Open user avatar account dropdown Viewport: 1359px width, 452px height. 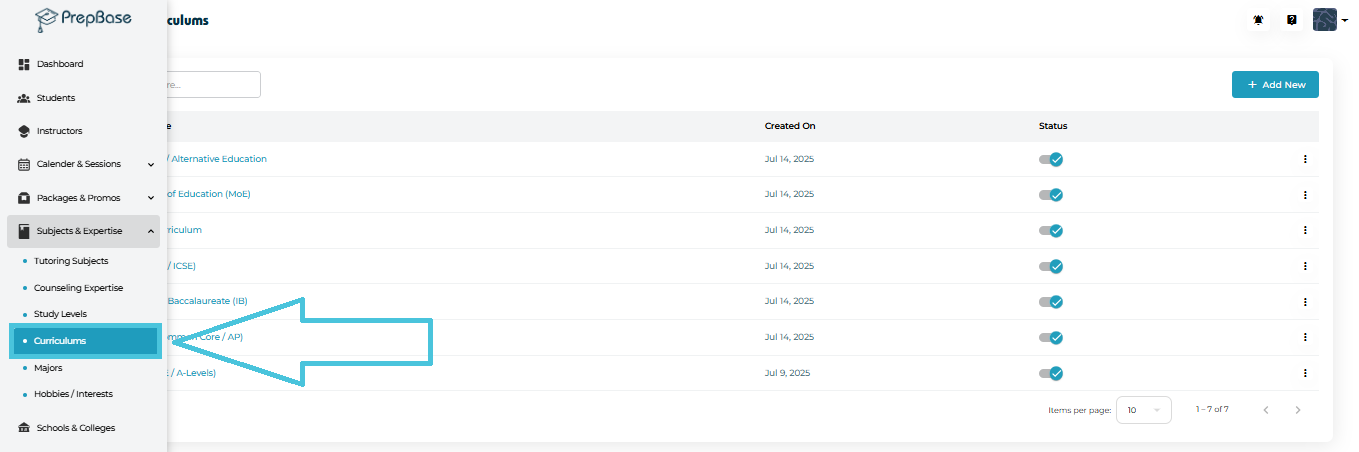pos(1330,20)
